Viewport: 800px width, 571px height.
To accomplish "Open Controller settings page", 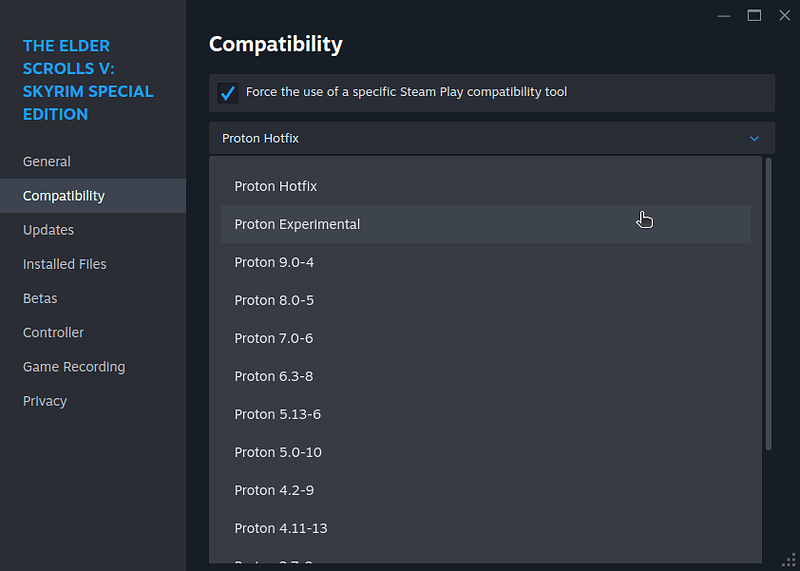I will click(x=93, y=332).
